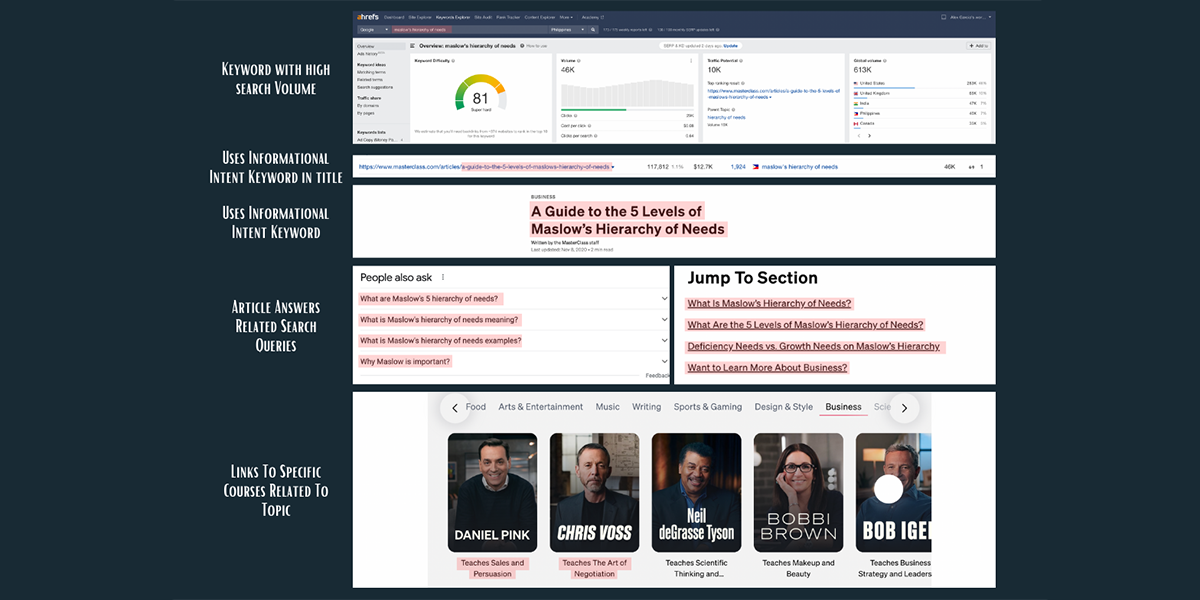
Task: Open Site Audit in the top menu
Action: pyautogui.click(x=484, y=17)
